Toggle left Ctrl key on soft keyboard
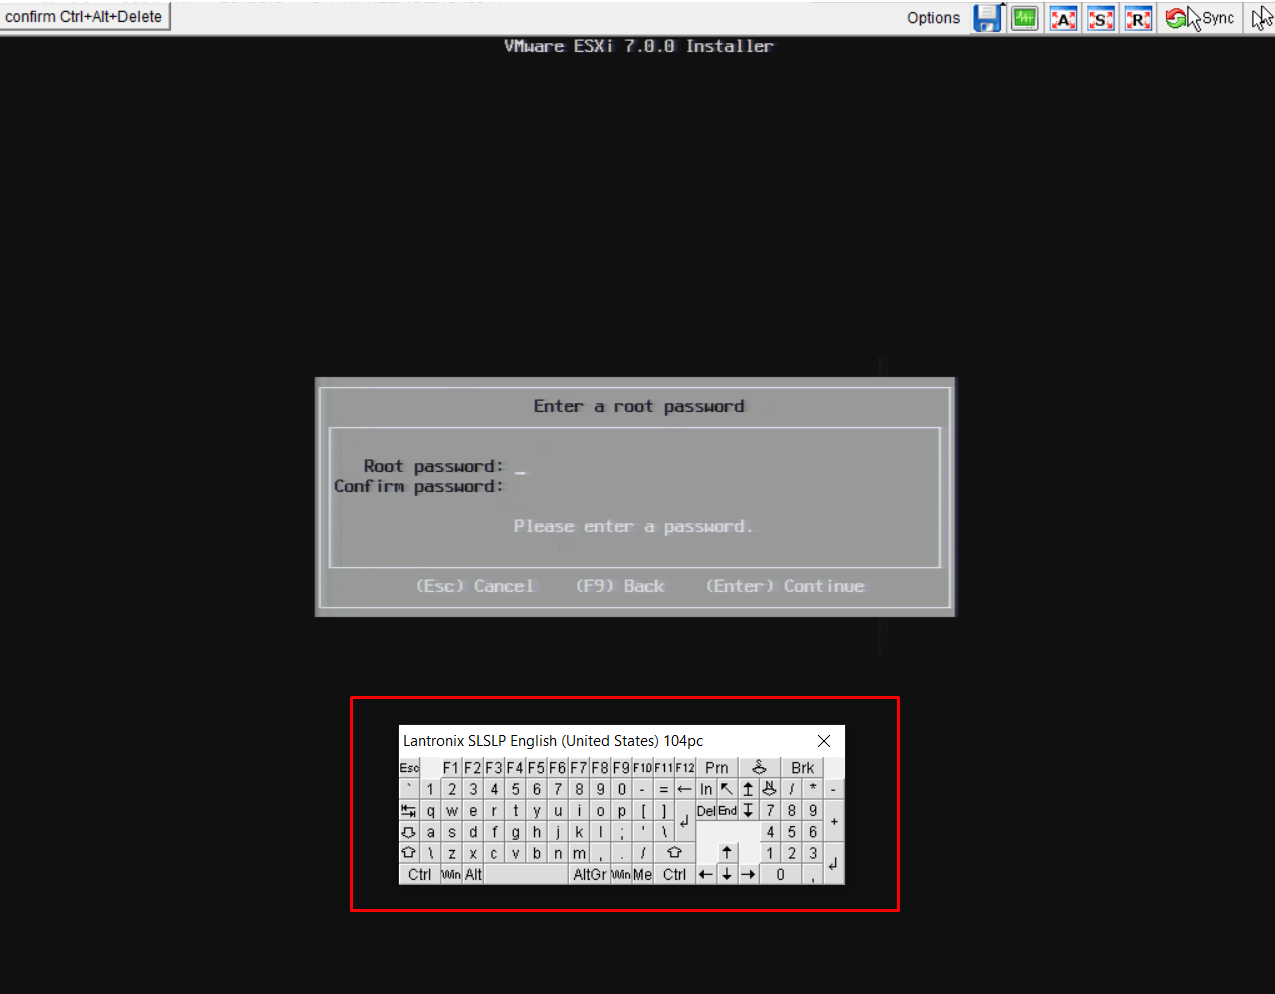This screenshot has height=994, width=1275. click(419, 874)
